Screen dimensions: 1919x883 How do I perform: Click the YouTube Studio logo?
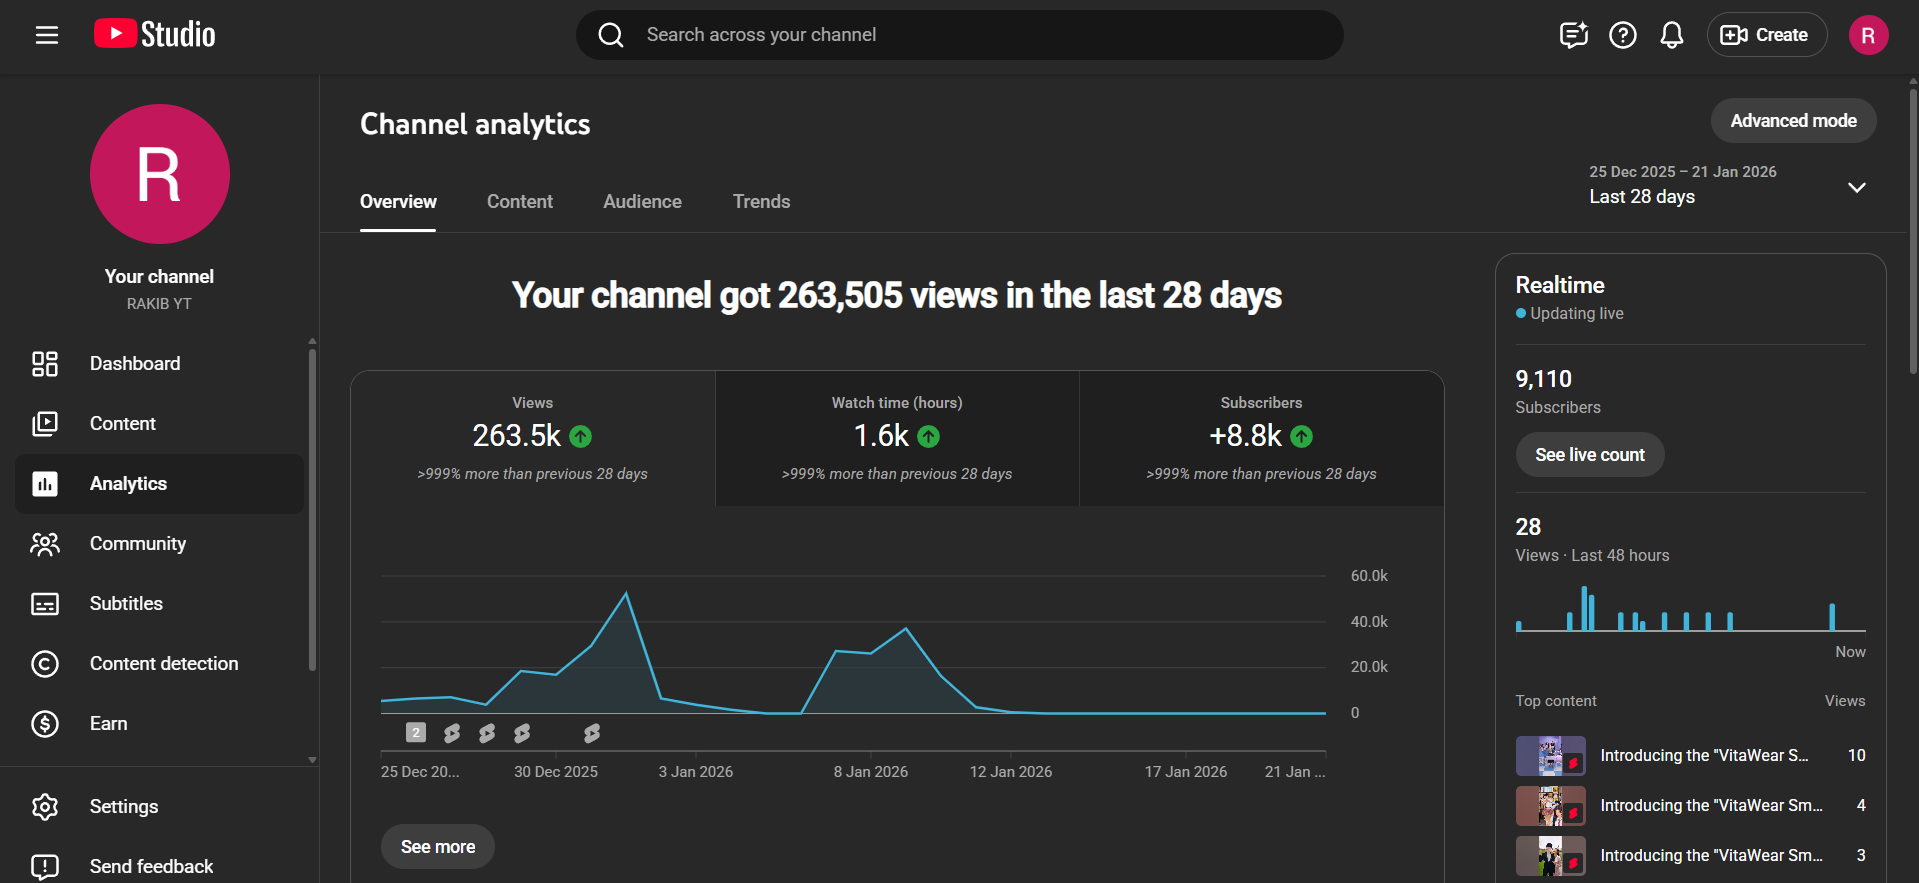(x=155, y=35)
